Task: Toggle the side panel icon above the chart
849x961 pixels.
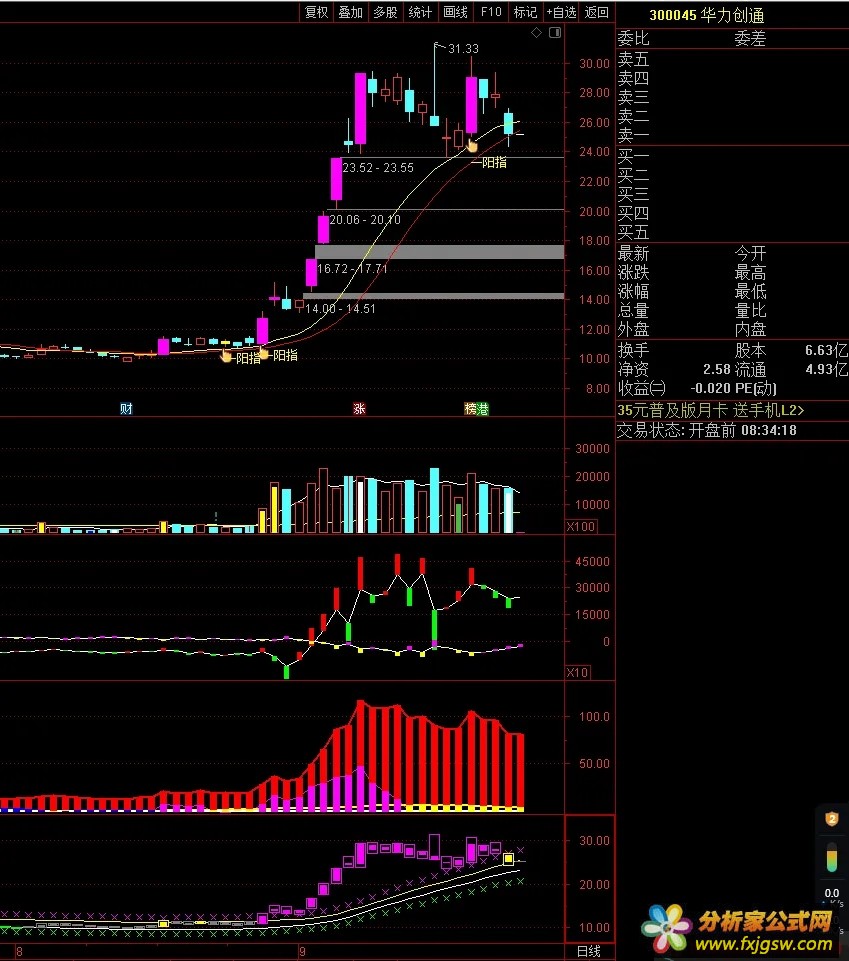Action: click(555, 32)
